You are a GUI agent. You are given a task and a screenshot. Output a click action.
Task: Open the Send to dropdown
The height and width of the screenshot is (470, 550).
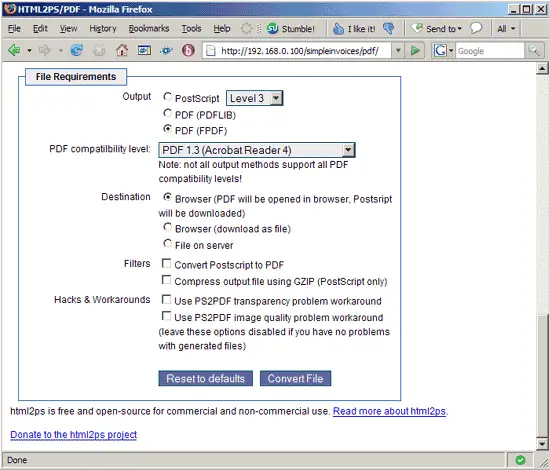point(437,29)
